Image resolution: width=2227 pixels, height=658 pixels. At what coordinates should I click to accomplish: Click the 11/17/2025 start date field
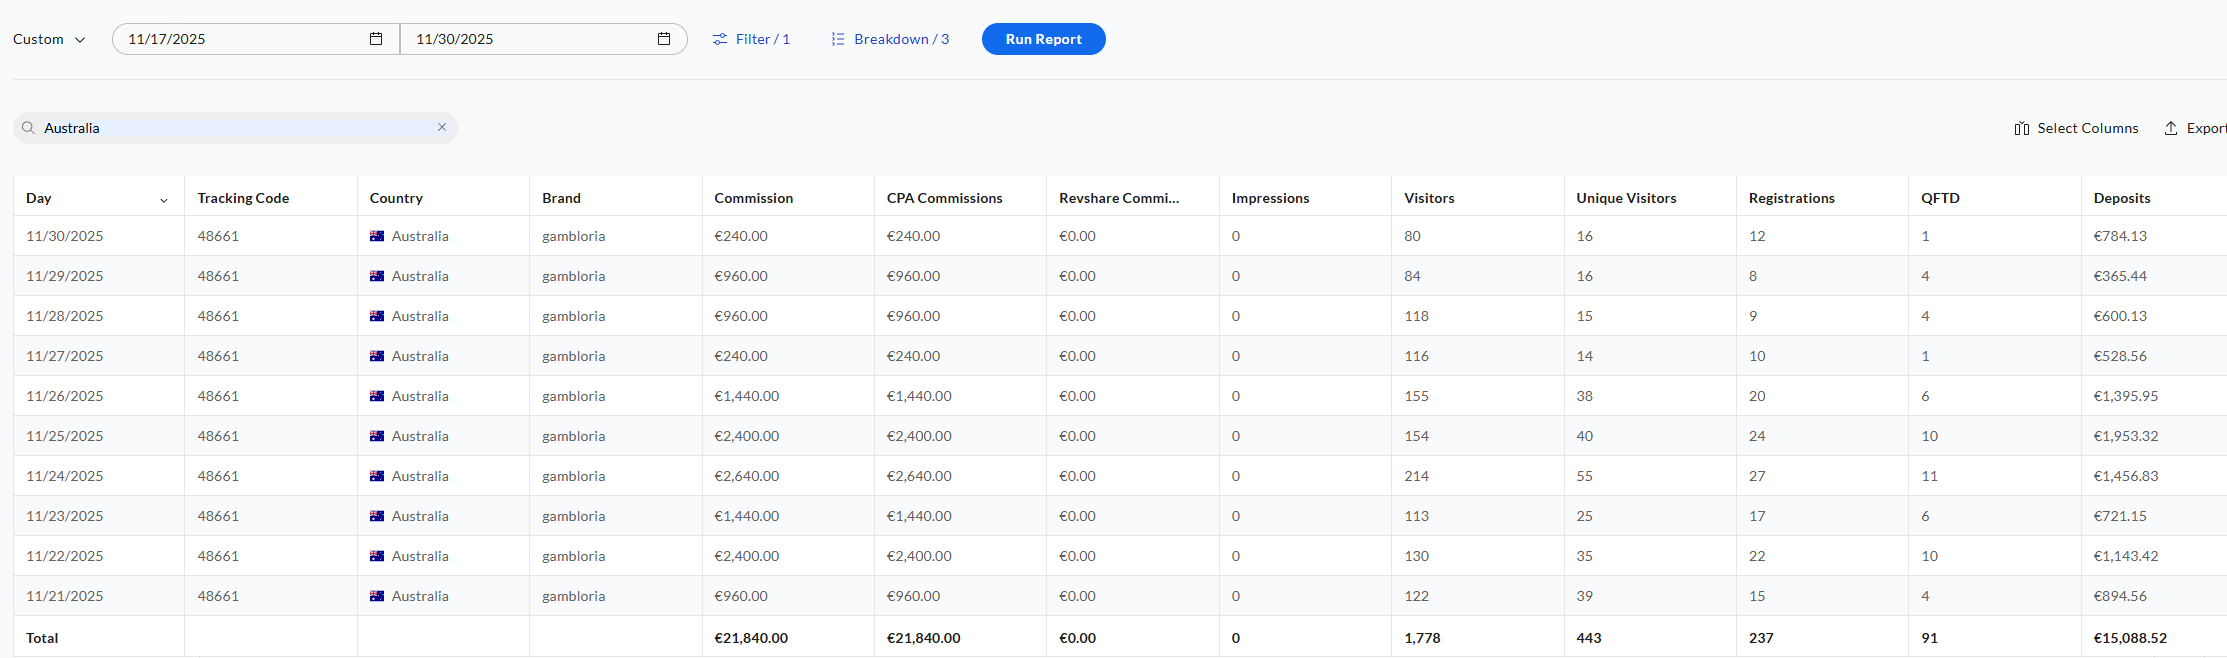(240, 39)
